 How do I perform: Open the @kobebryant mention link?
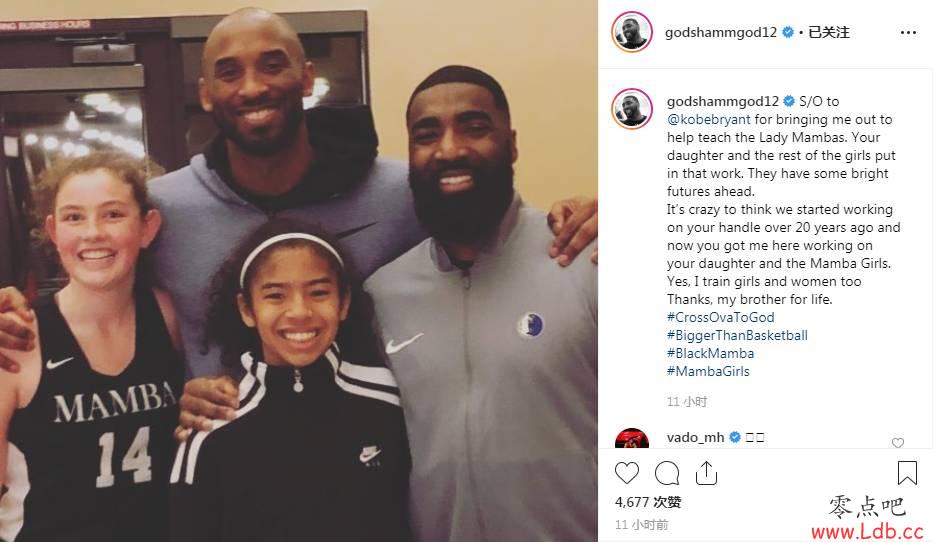pos(709,120)
